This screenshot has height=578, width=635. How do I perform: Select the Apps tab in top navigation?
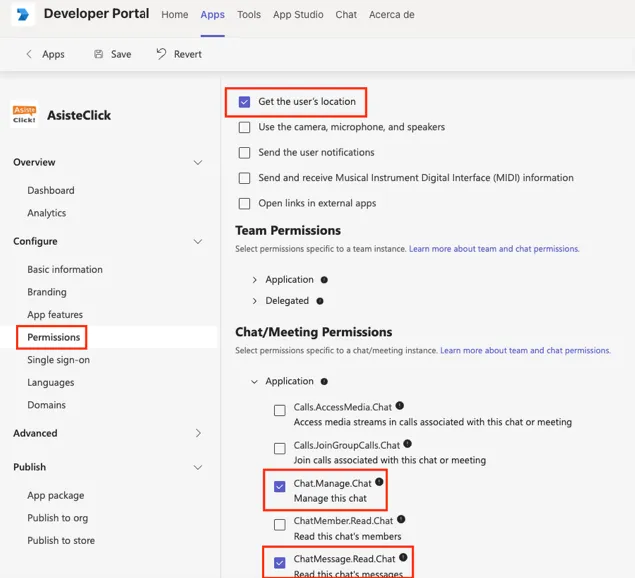[x=213, y=15]
